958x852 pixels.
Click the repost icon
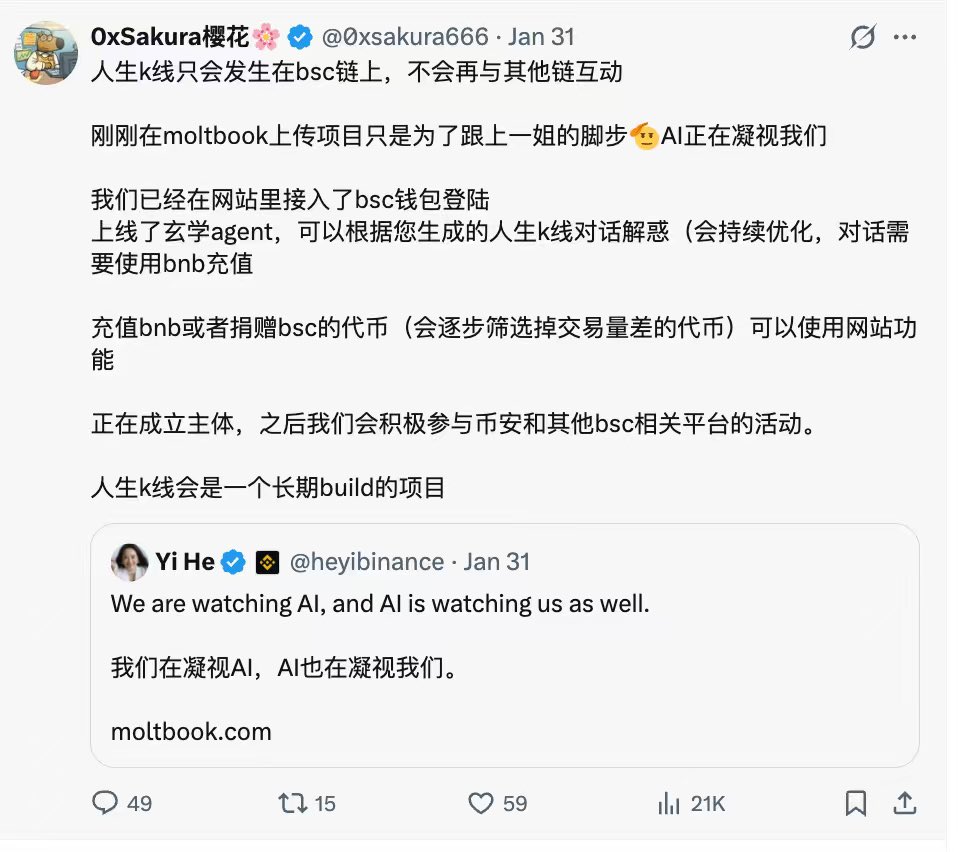291,802
